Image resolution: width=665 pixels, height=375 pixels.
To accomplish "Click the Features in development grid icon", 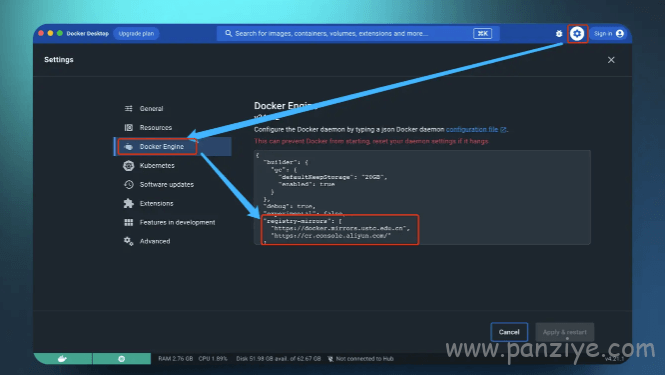I will (129, 222).
